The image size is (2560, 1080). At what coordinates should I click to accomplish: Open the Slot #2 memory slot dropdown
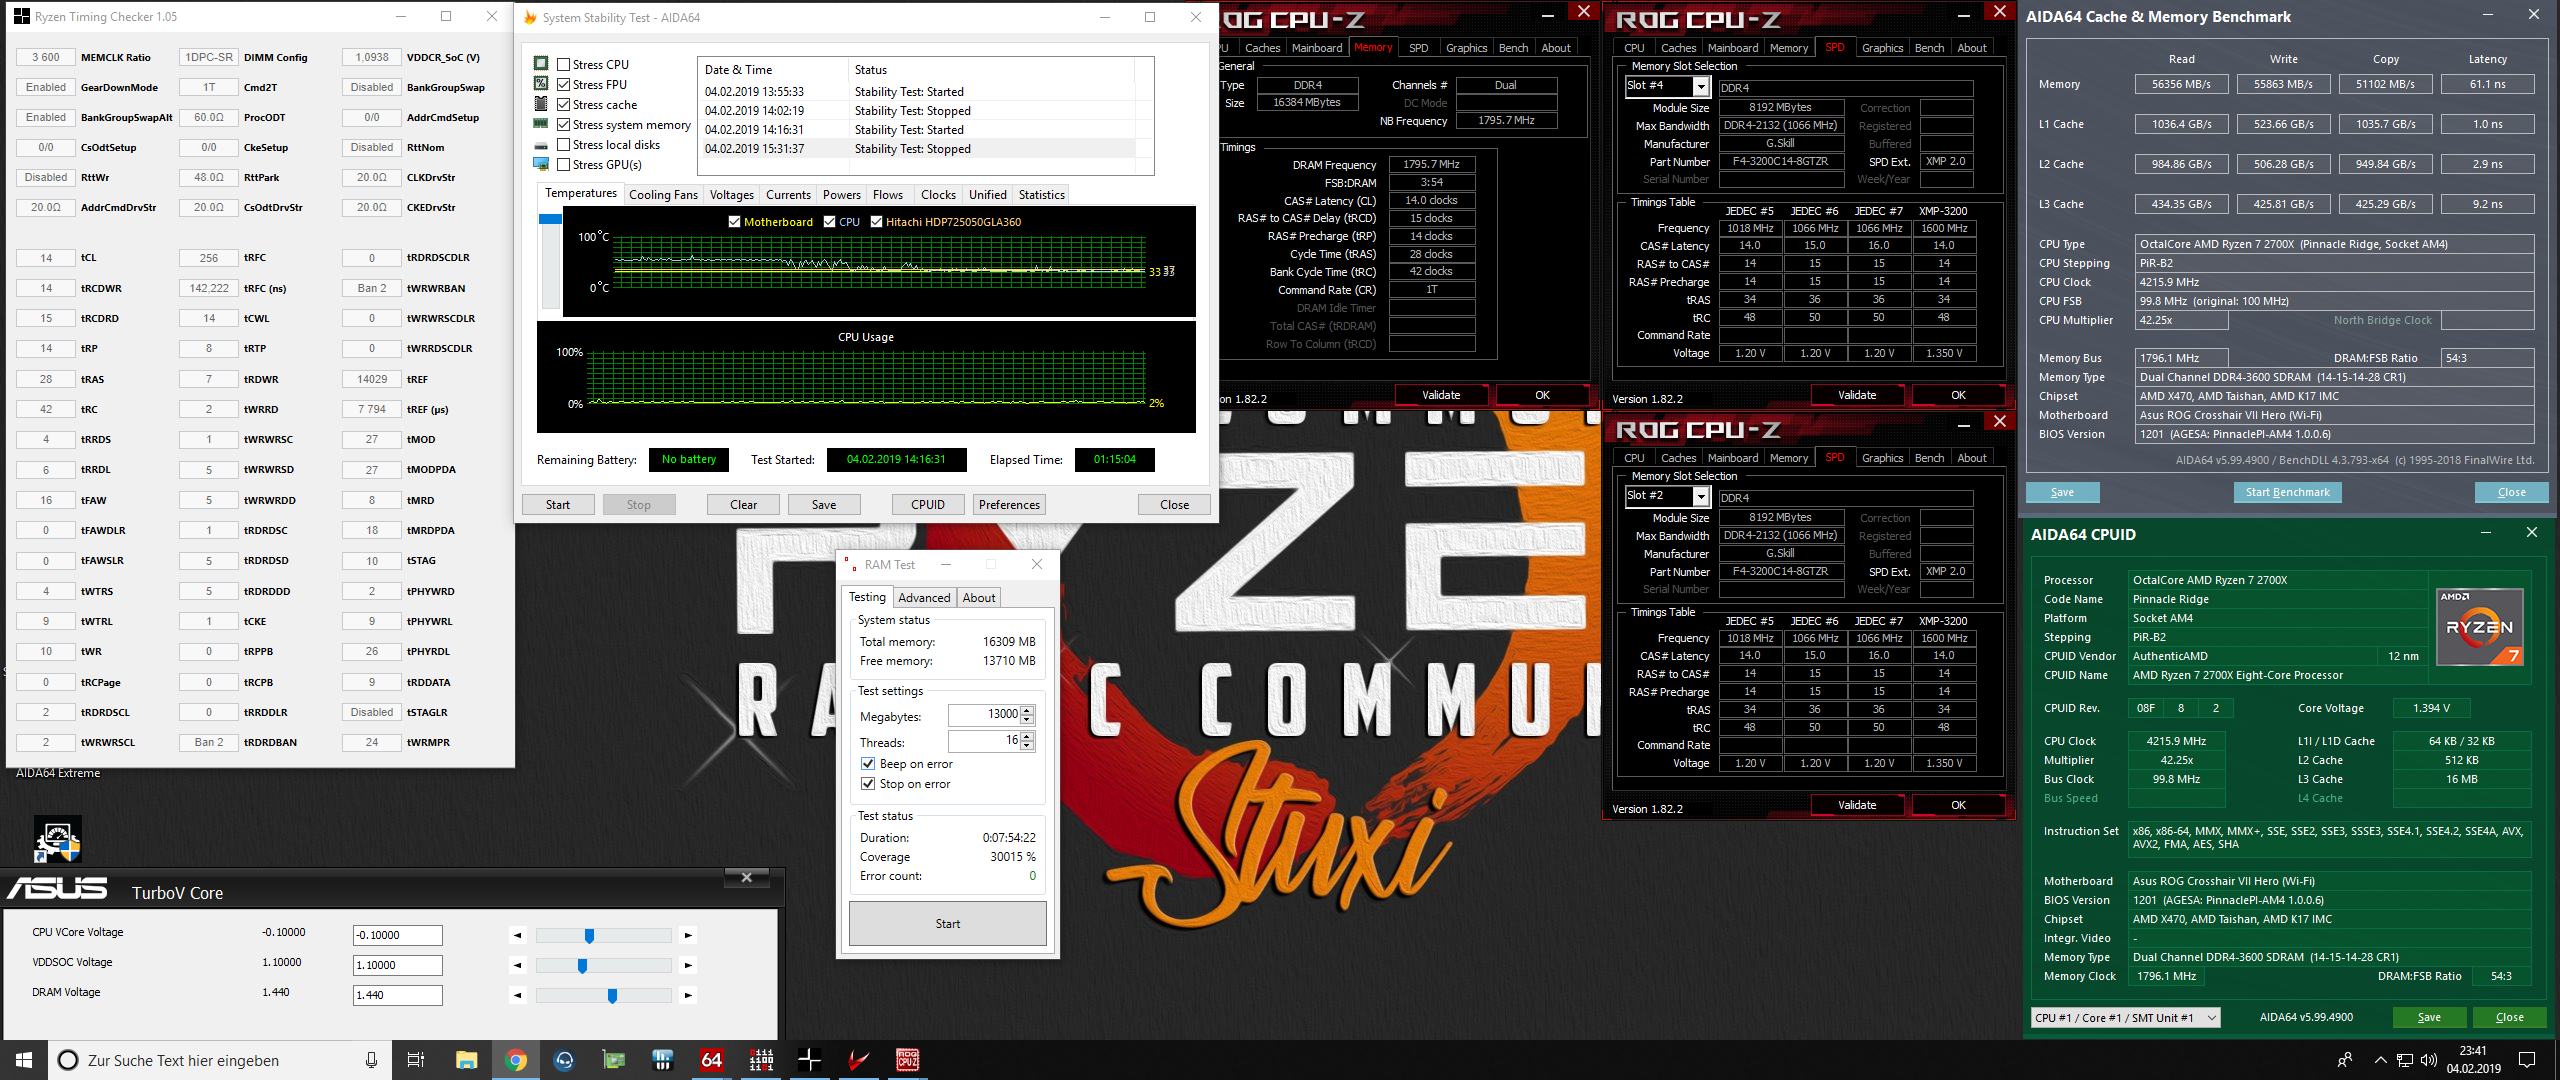point(1700,496)
